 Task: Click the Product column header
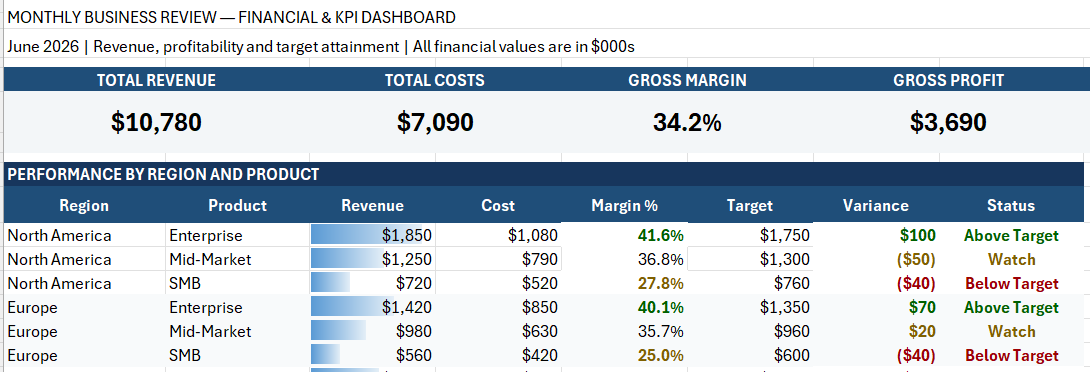point(237,205)
